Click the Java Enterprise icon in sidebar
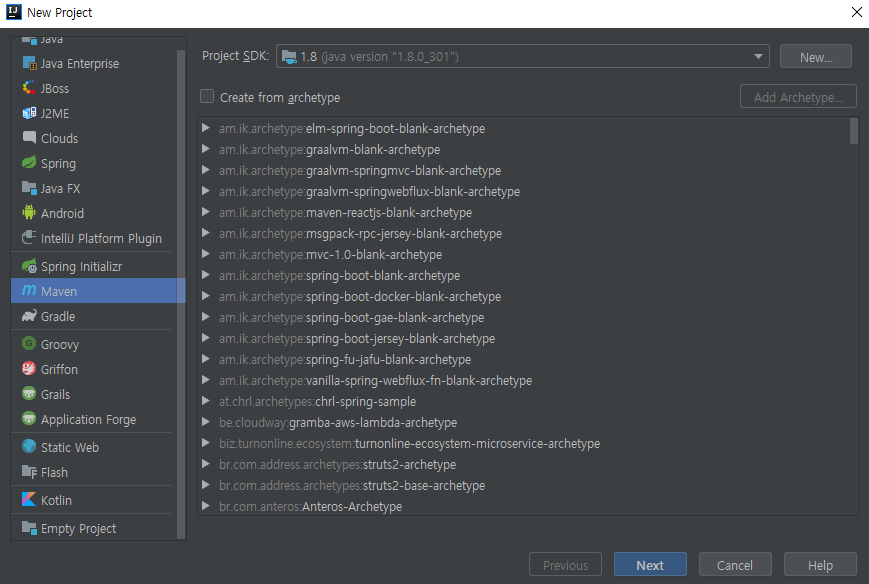This screenshot has height=584, width=869. (29, 63)
